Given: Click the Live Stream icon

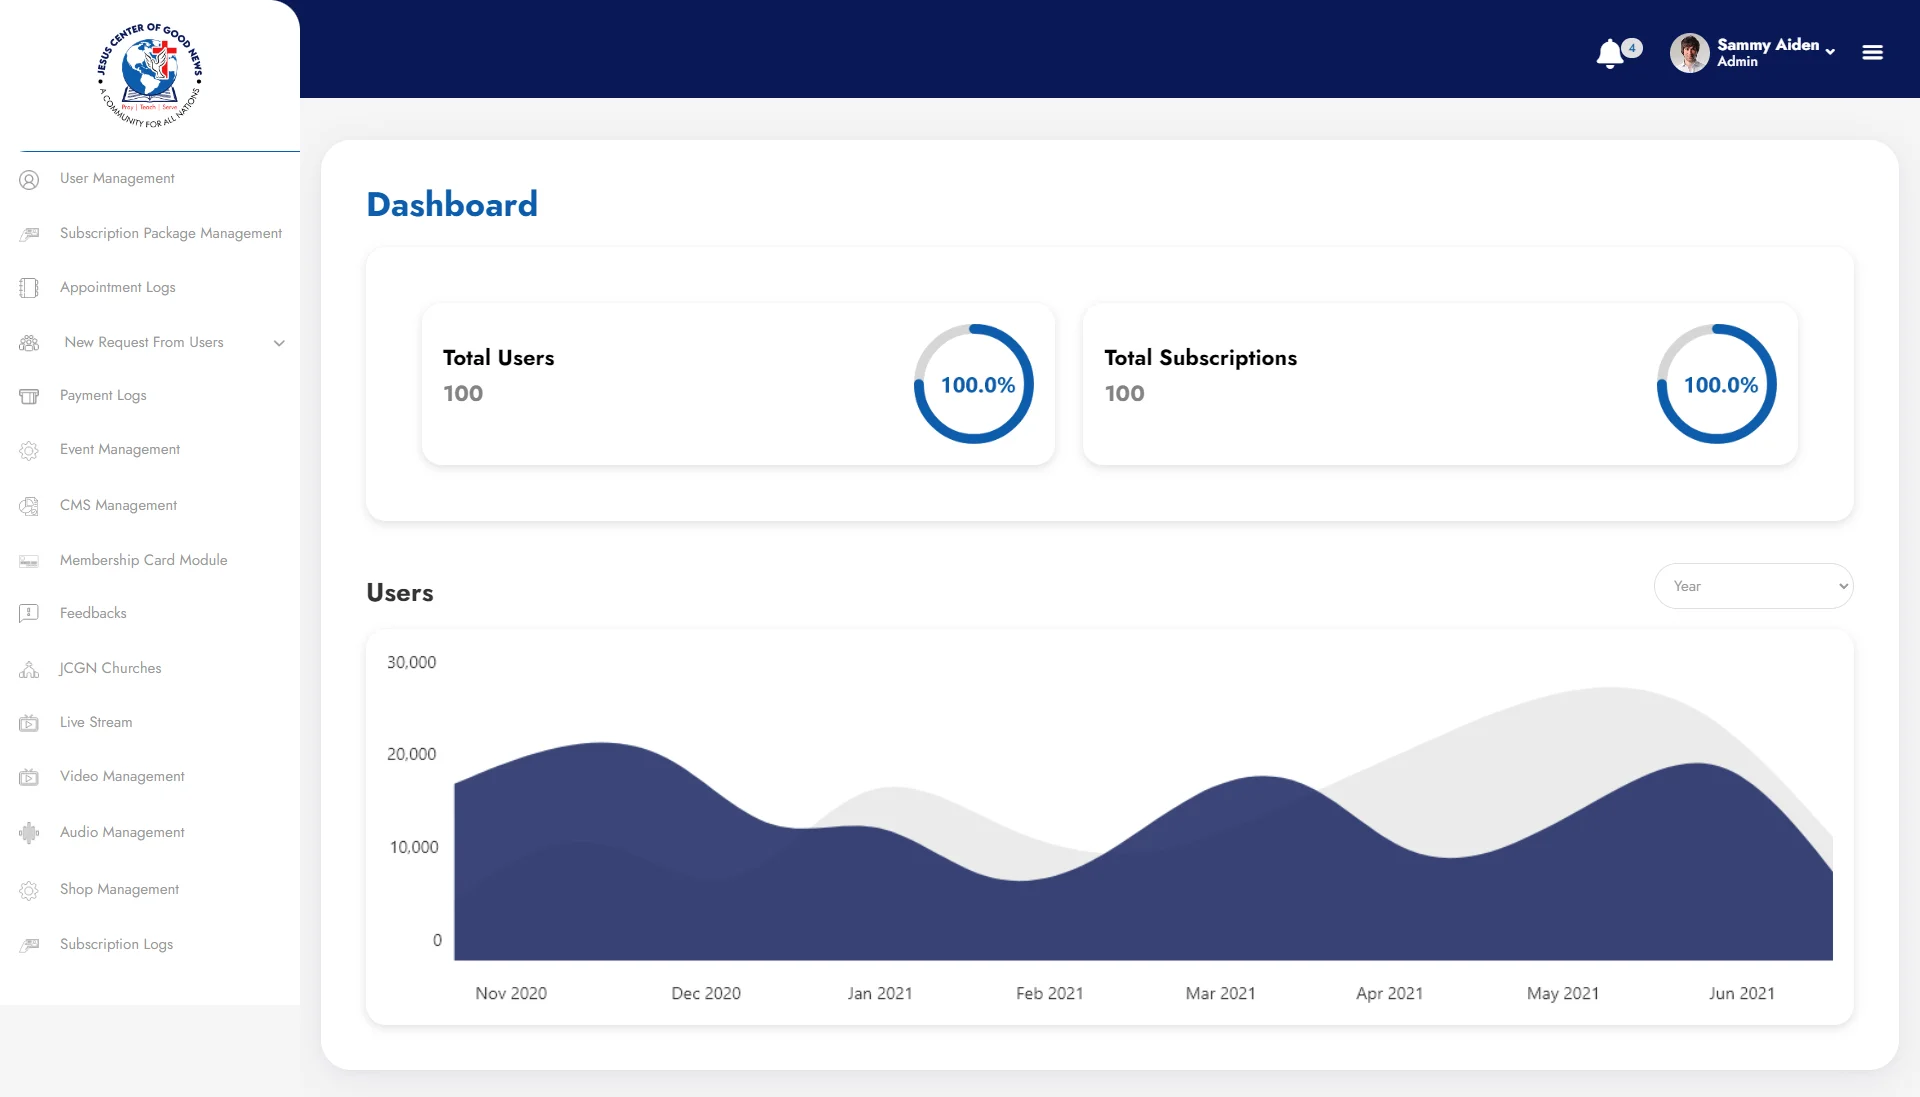Looking at the screenshot, I should click(29, 723).
